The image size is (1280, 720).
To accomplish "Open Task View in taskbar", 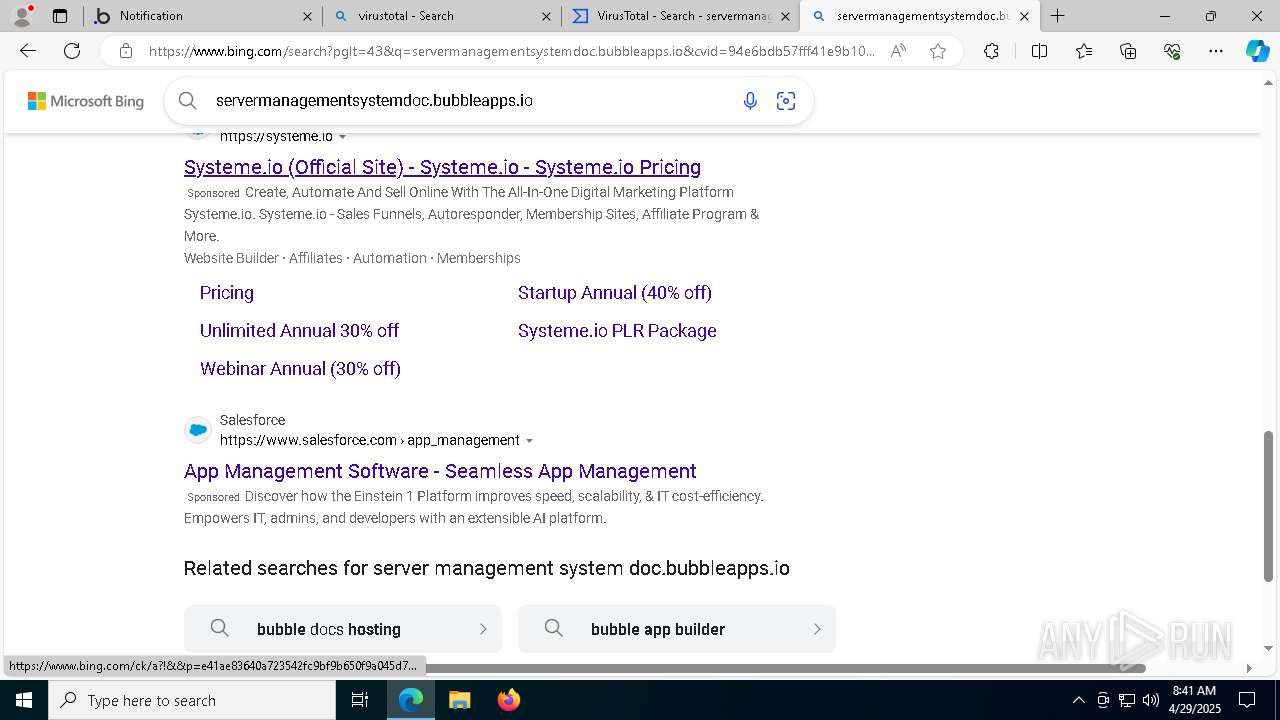I will 360,700.
